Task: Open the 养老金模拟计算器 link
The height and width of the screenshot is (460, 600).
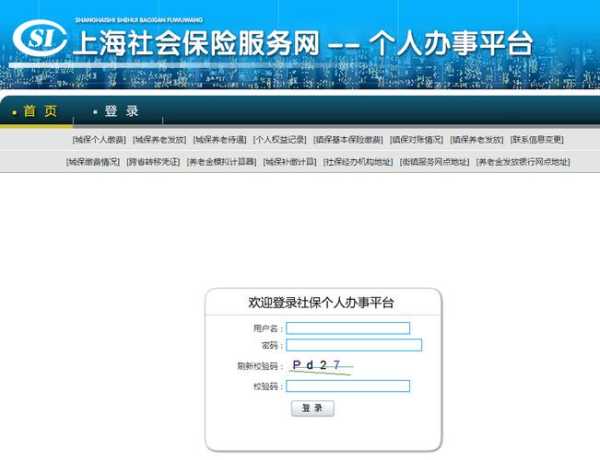Action: click(221, 162)
